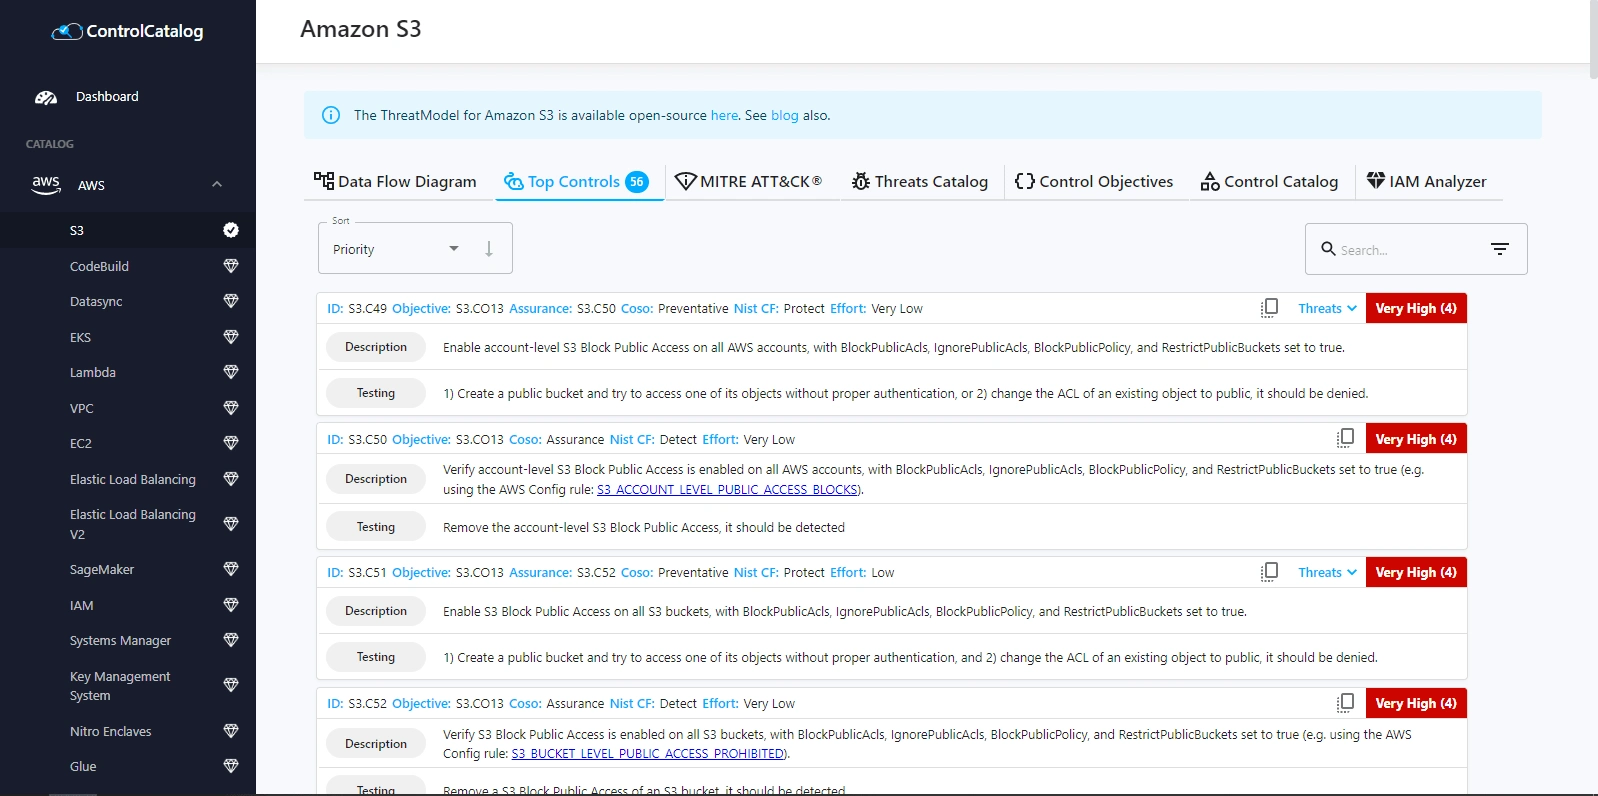Viewport: 1598px width, 796px height.
Task: Copy control S3.C52 using the copy icon
Action: (x=1346, y=703)
